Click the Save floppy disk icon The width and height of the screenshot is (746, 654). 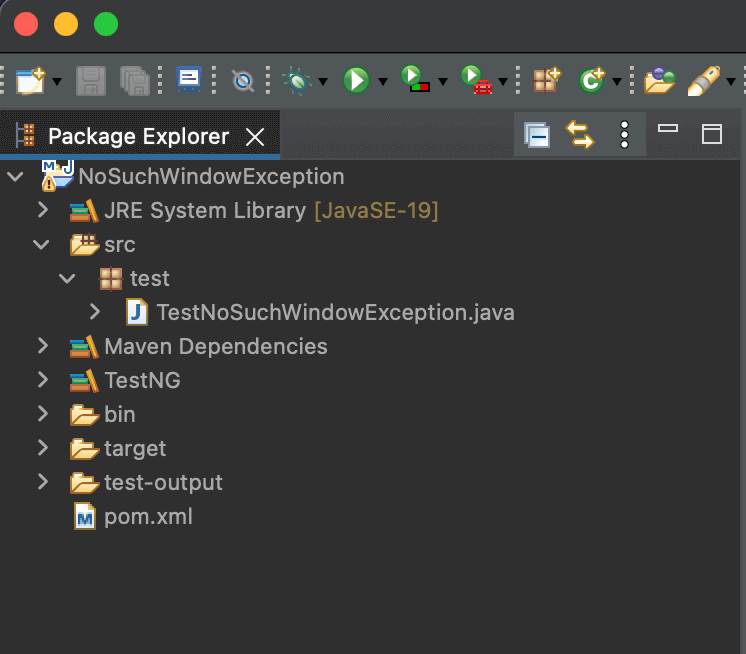[x=91, y=81]
